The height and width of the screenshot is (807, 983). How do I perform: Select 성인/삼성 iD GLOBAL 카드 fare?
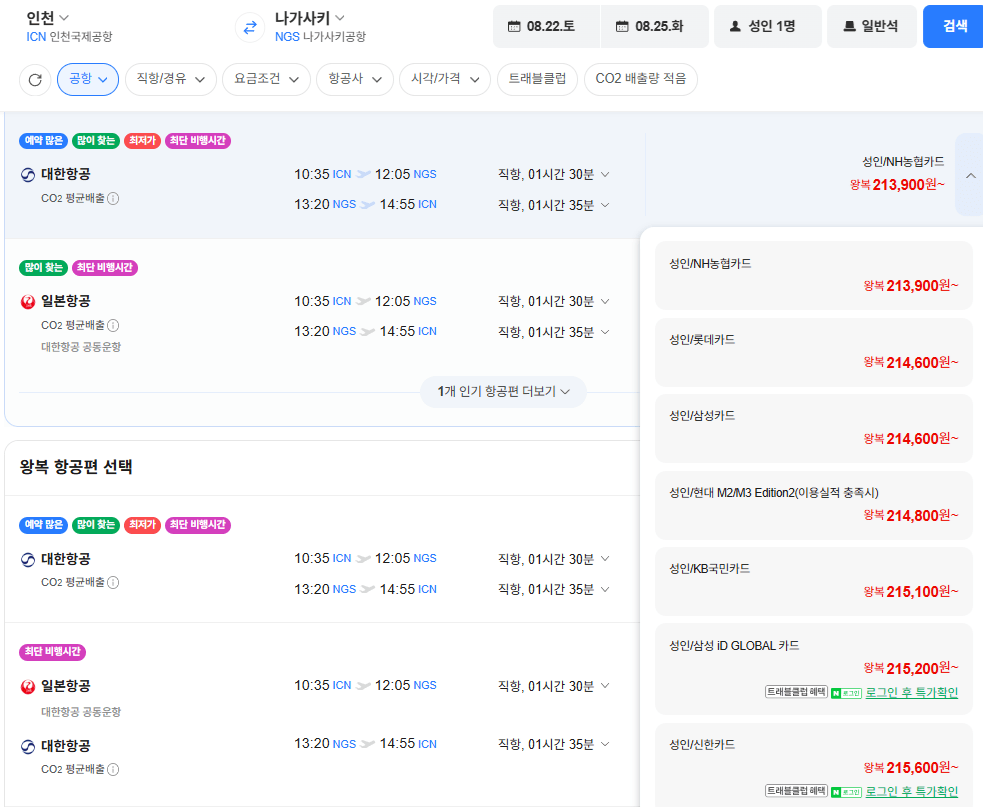(x=814, y=669)
